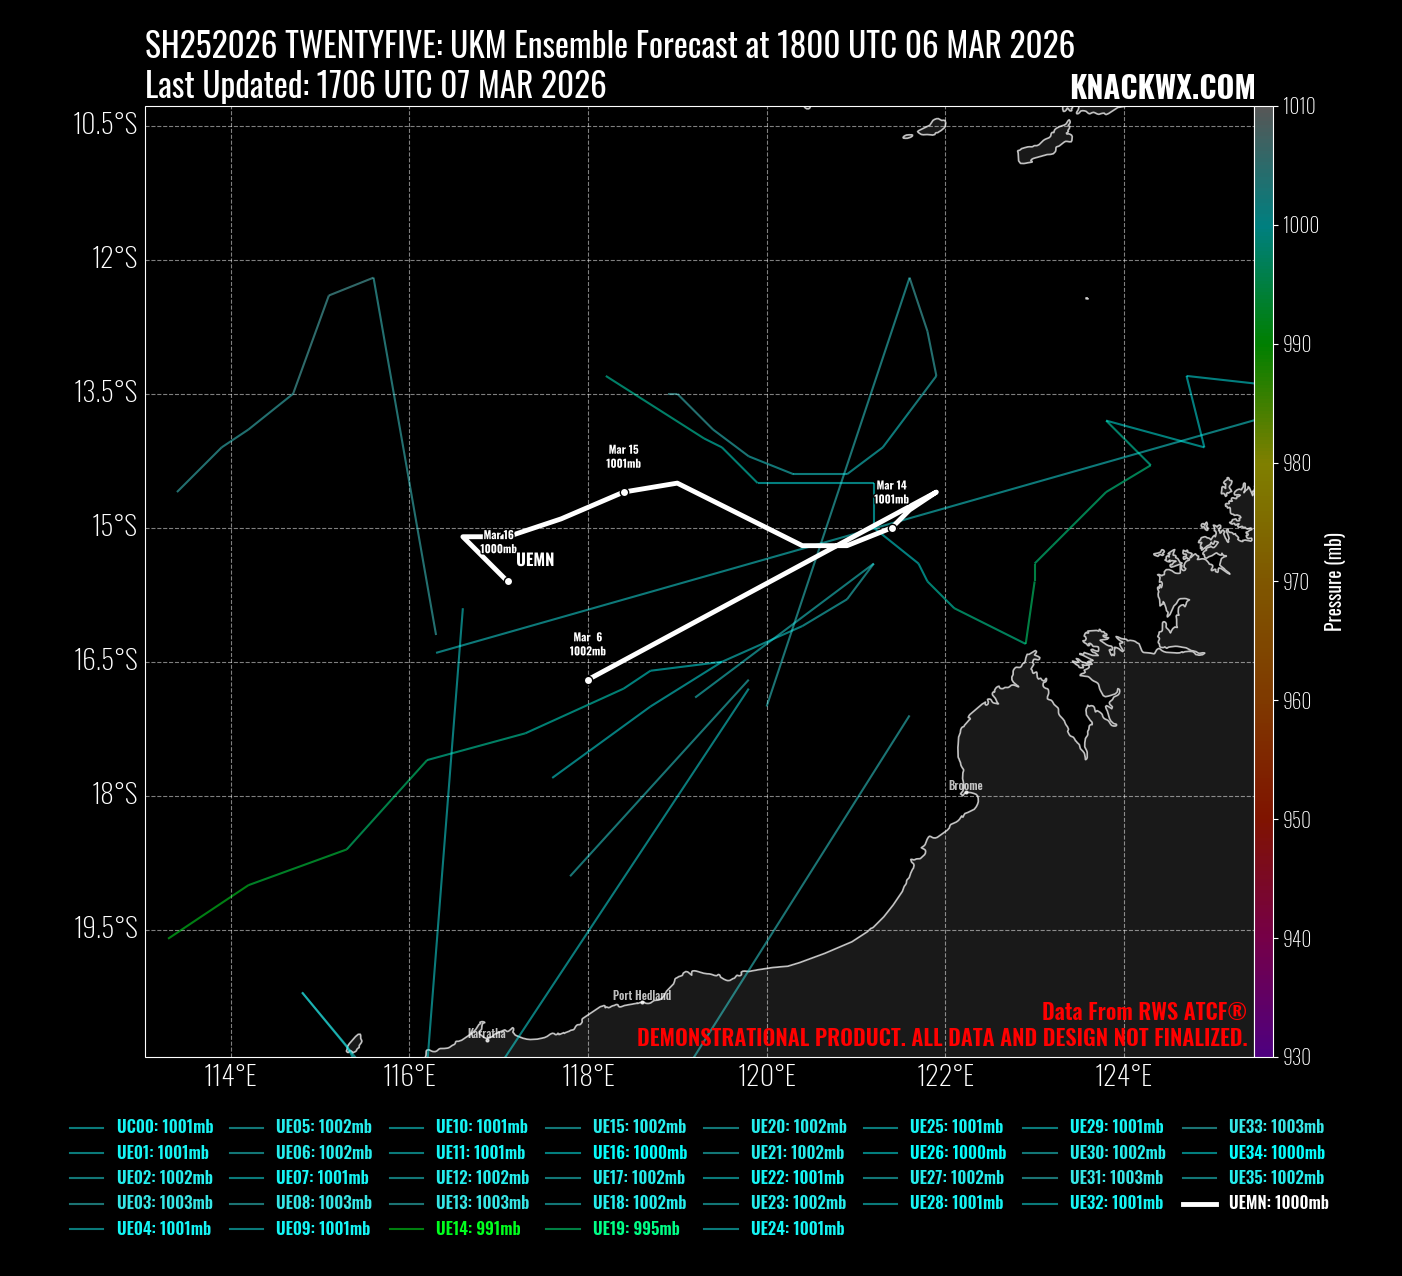
Task: Select the 950 value on pressure colorbar
Action: point(1296,820)
